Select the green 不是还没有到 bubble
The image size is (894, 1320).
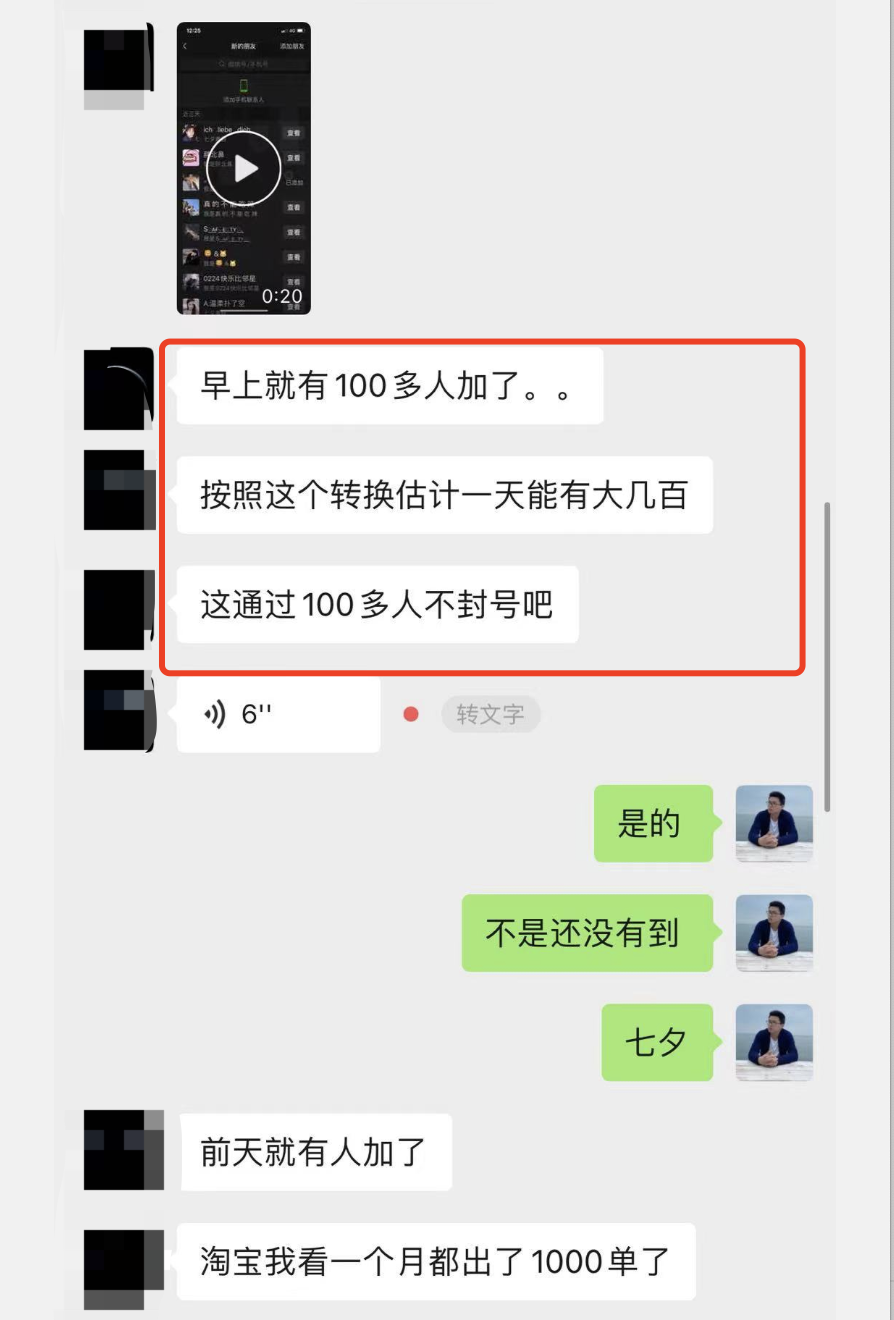(589, 933)
